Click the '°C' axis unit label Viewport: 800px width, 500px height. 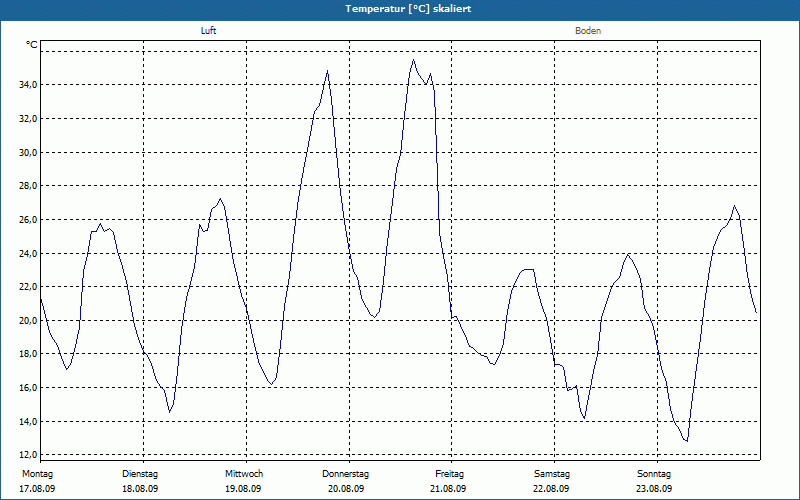coord(32,45)
